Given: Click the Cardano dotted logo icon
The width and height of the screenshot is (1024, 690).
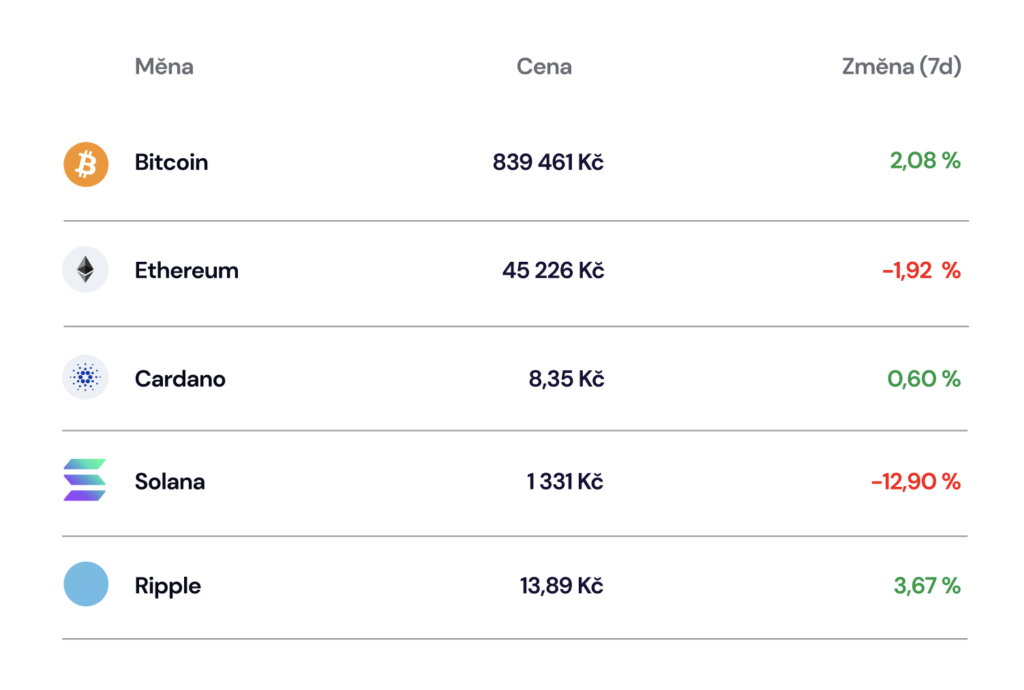Looking at the screenshot, I should click(86, 378).
